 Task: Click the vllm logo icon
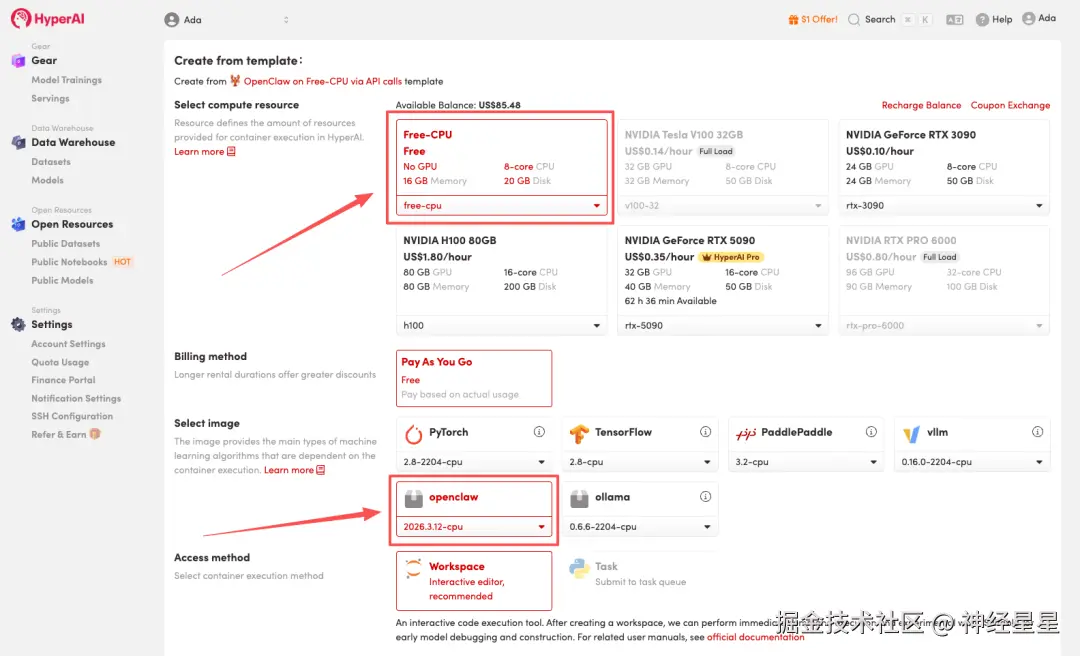point(911,433)
